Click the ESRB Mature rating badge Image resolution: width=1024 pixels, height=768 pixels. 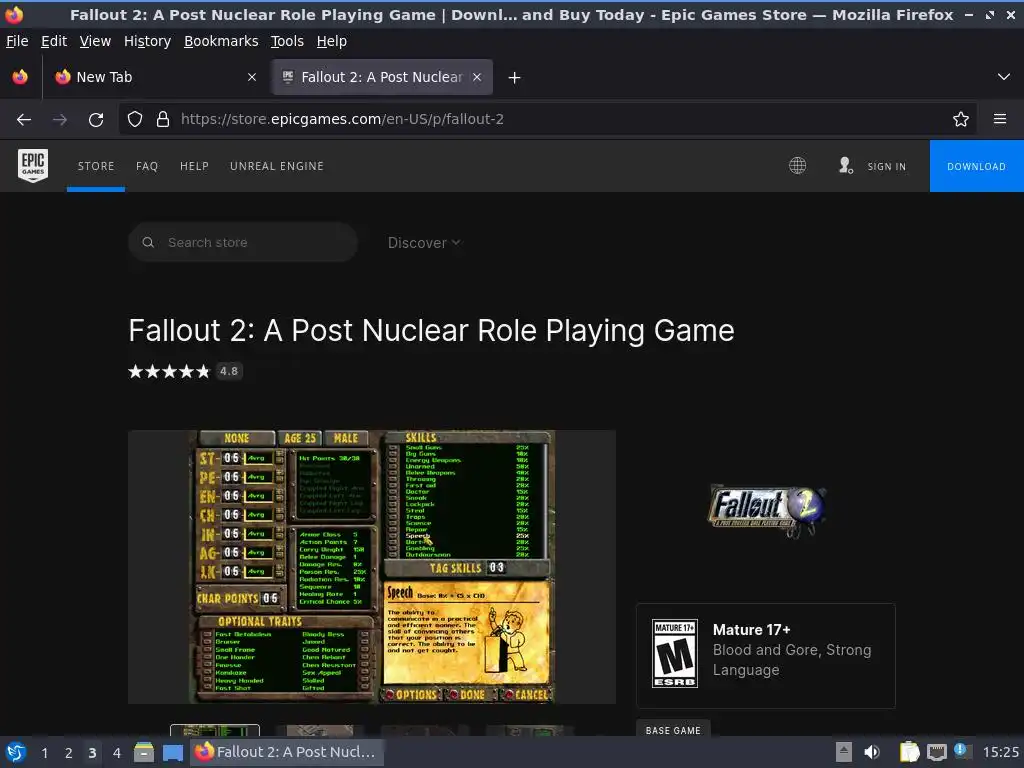click(x=675, y=653)
